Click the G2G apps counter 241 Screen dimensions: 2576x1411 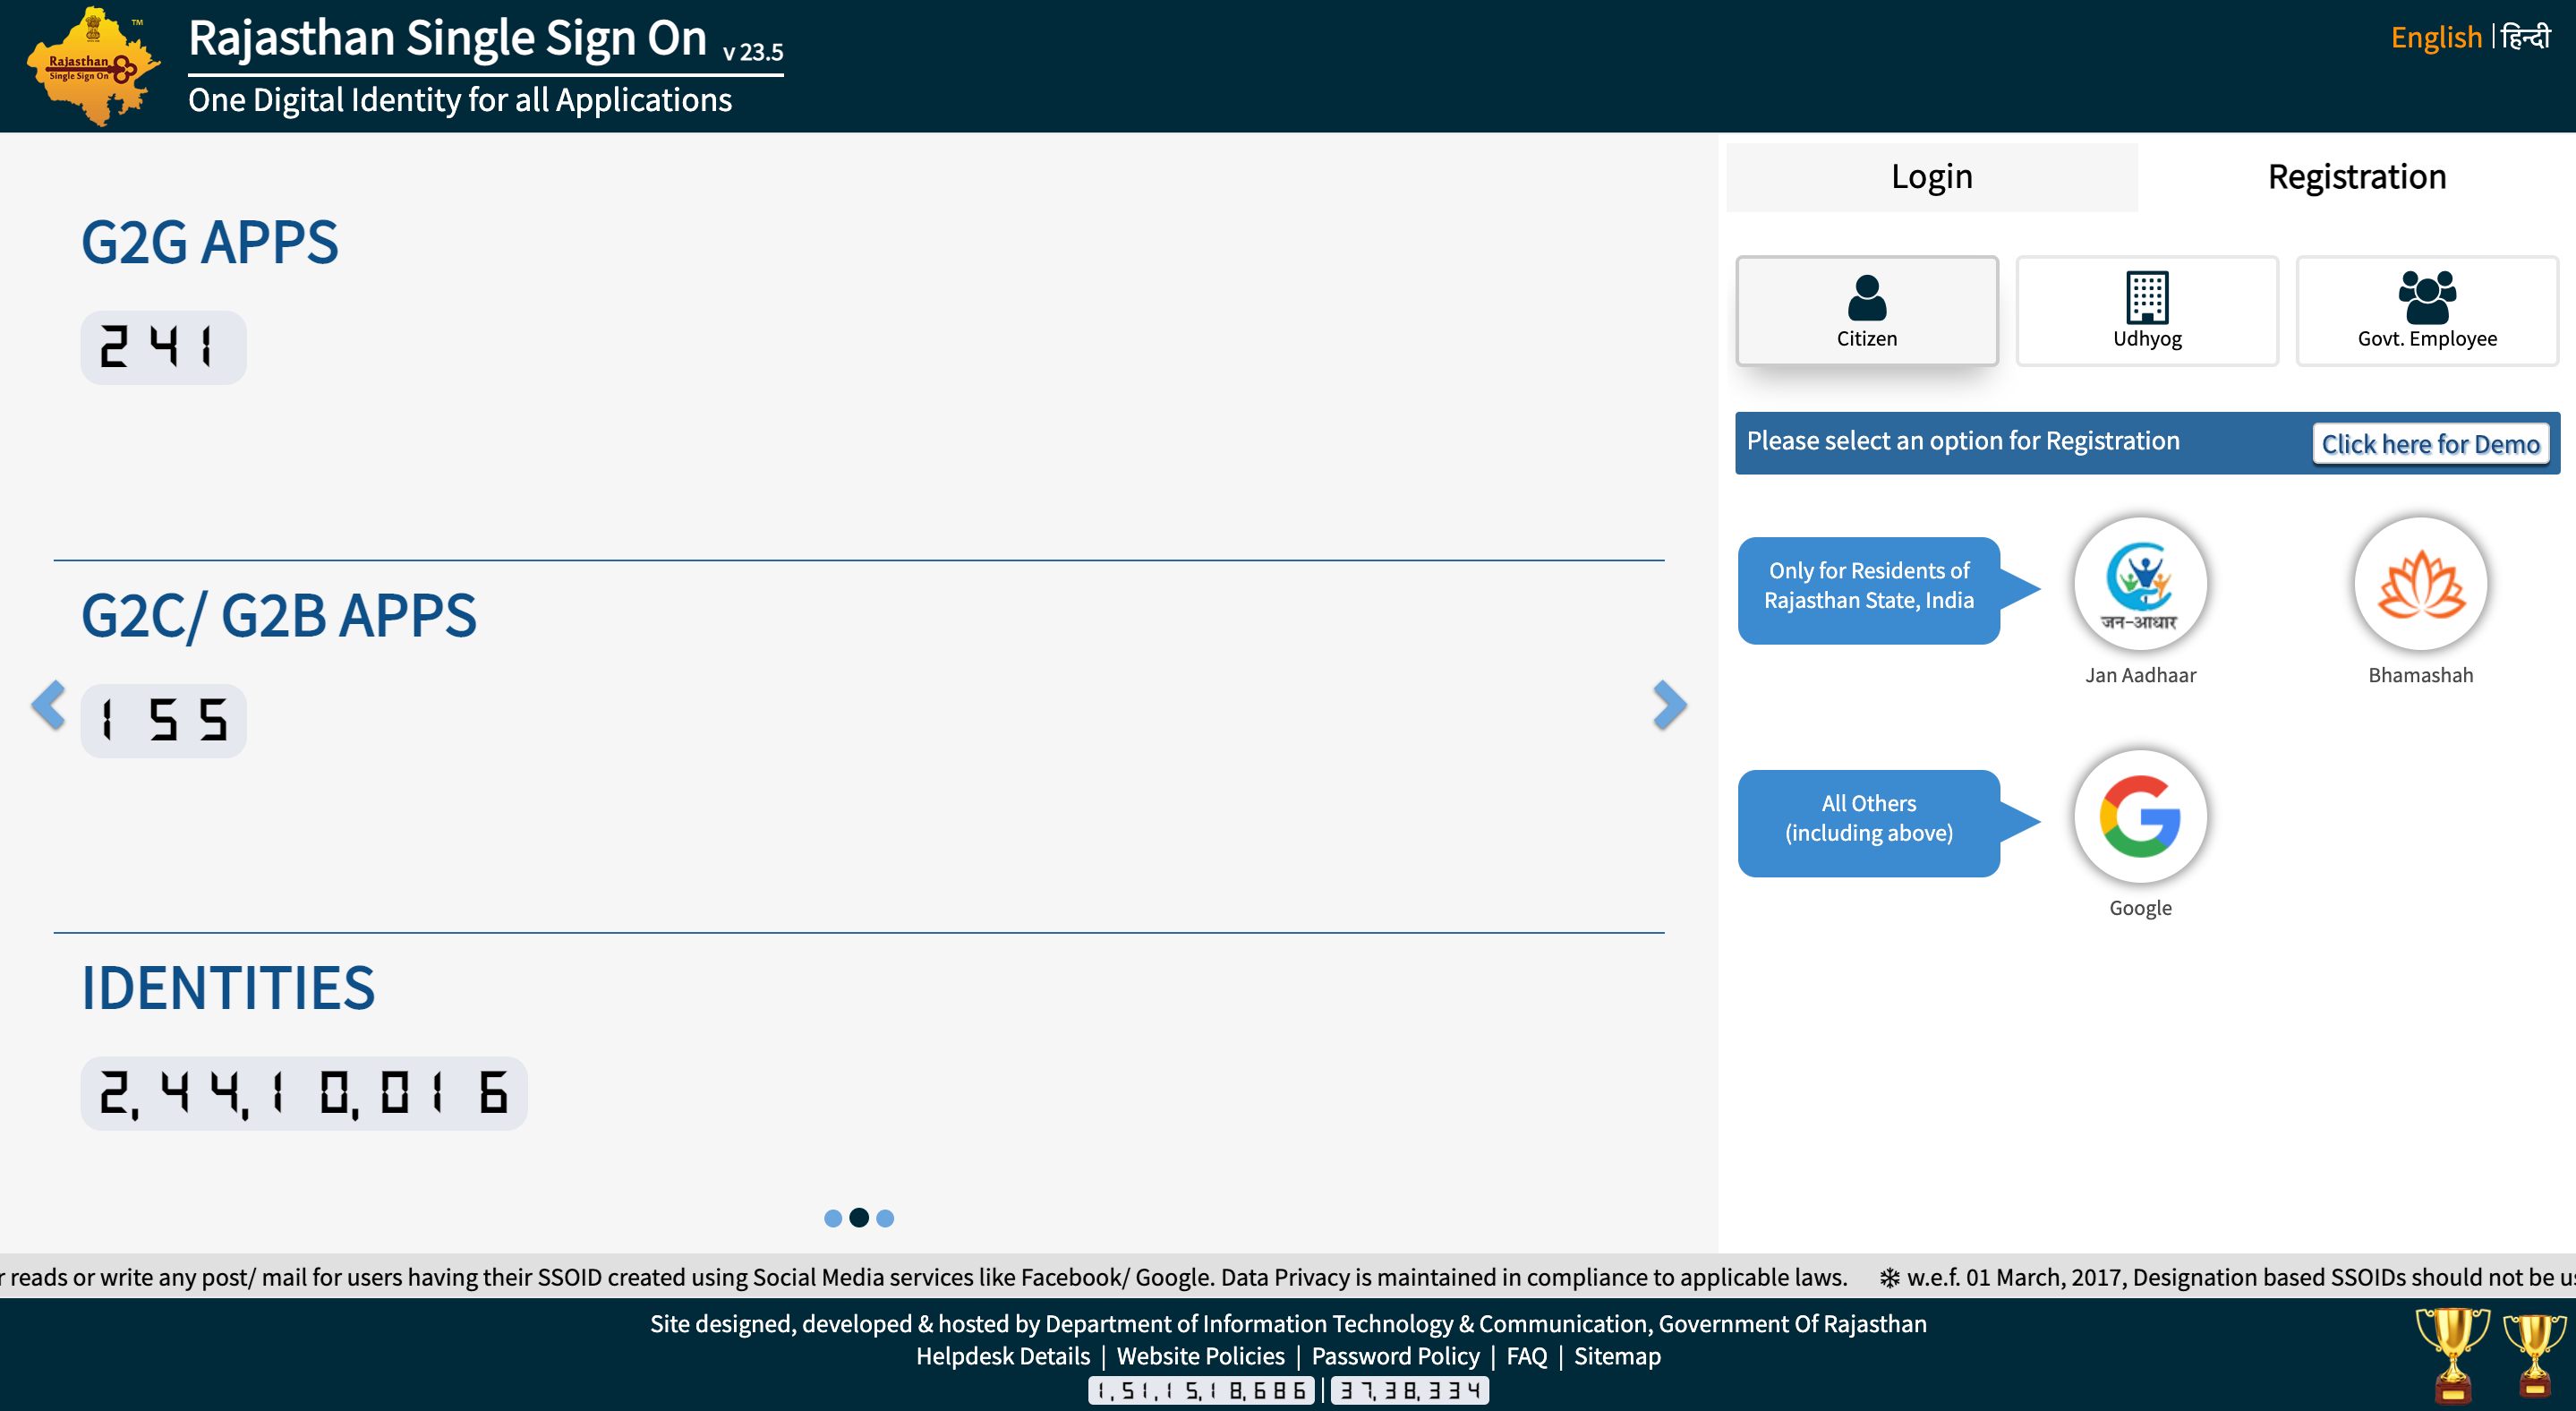coord(163,347)
